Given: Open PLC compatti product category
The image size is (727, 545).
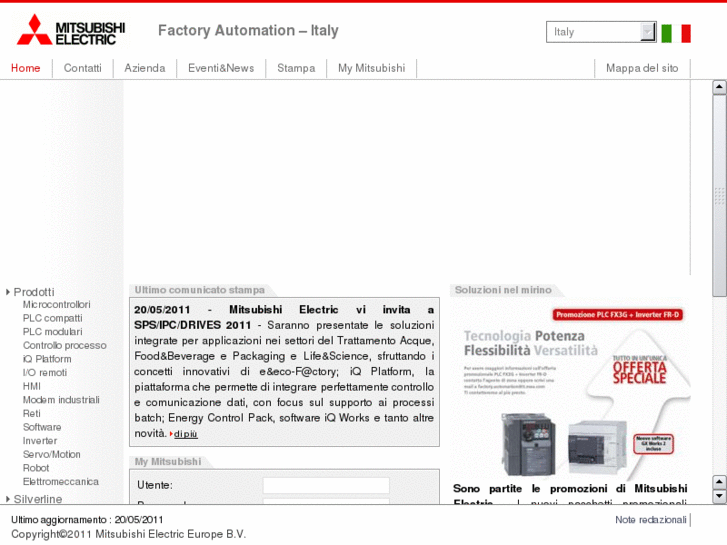Looking at the screenshot, I should (x=52, y=318).
